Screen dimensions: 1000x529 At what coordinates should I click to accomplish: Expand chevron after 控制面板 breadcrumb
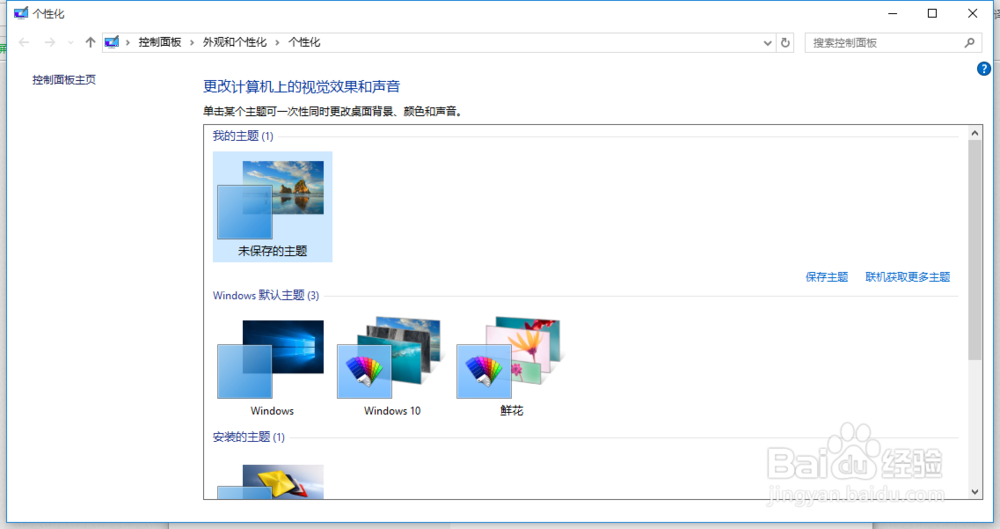coord(192,42)
